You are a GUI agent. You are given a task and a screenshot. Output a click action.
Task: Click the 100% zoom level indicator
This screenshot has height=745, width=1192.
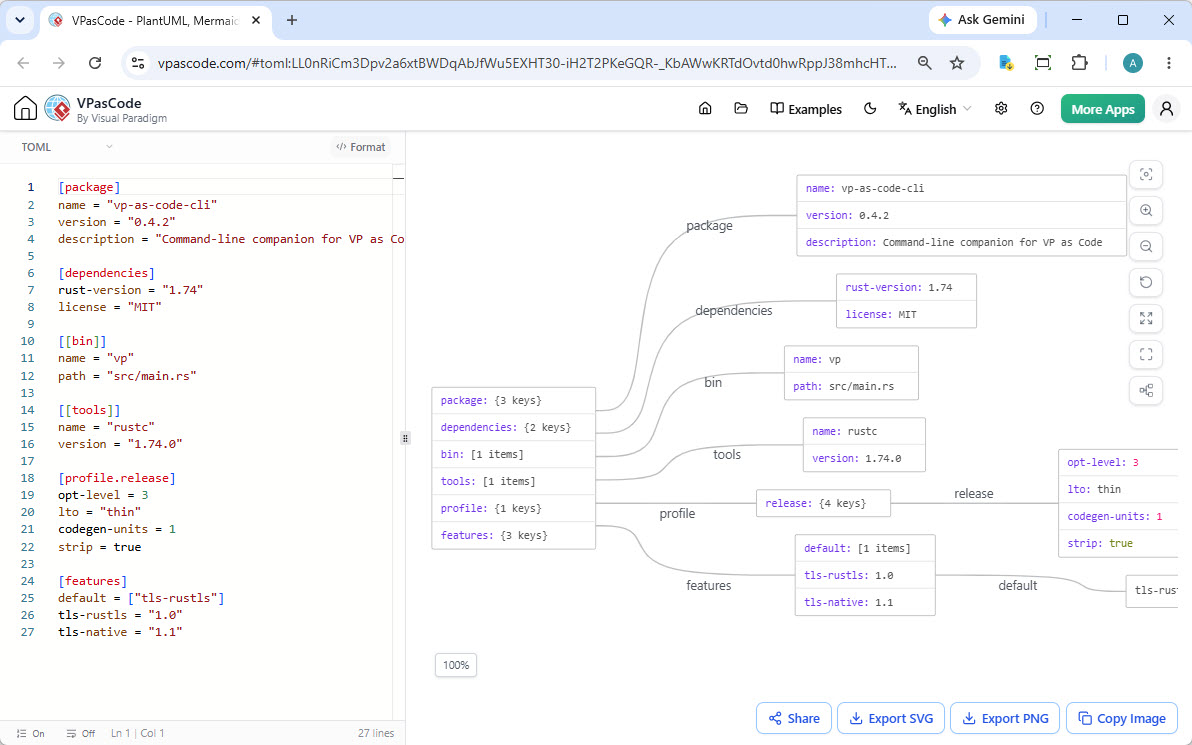[x=456, y=665]
